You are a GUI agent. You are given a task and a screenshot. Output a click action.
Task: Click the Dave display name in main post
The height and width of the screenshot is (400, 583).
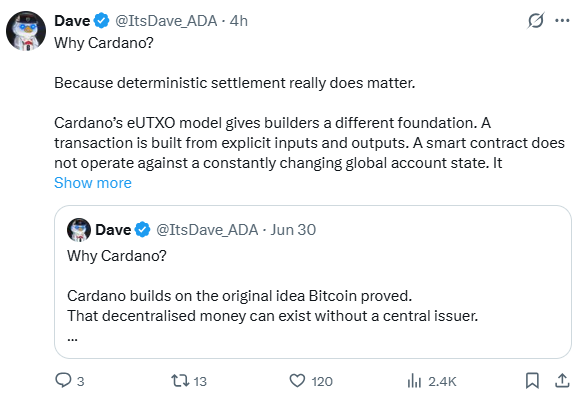[72, 21]
